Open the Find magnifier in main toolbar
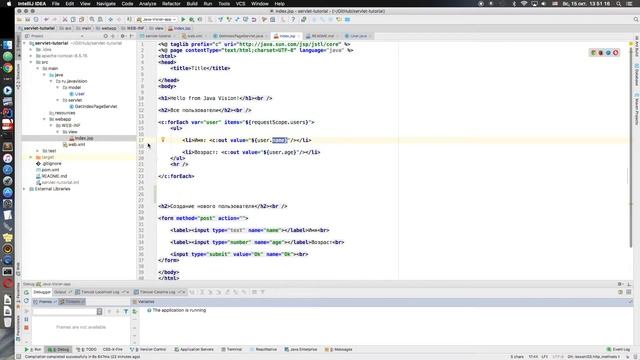Image resolution: width=640 pixels, height=360 pixels. pos(92,19)
